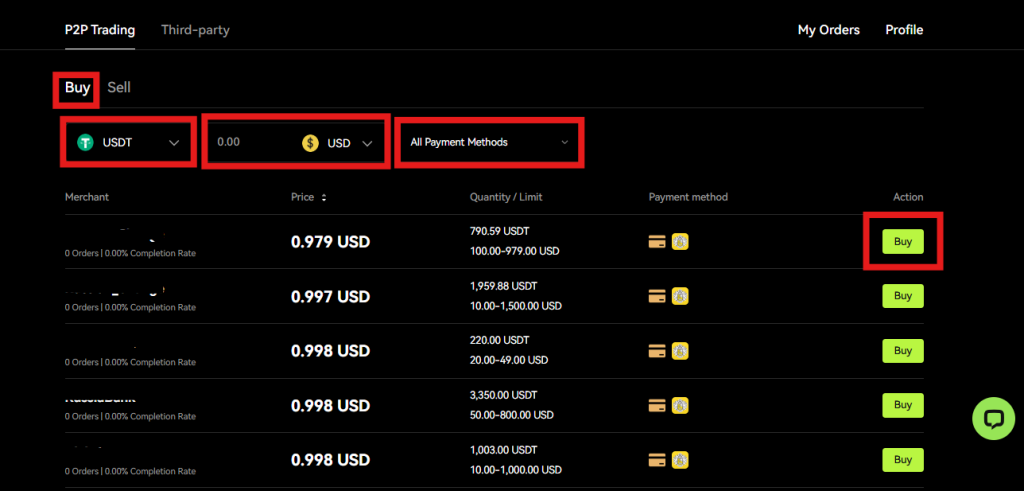Click the 20.00–49.00 USD limit
1024x491 pixels.
click(509, 360)
